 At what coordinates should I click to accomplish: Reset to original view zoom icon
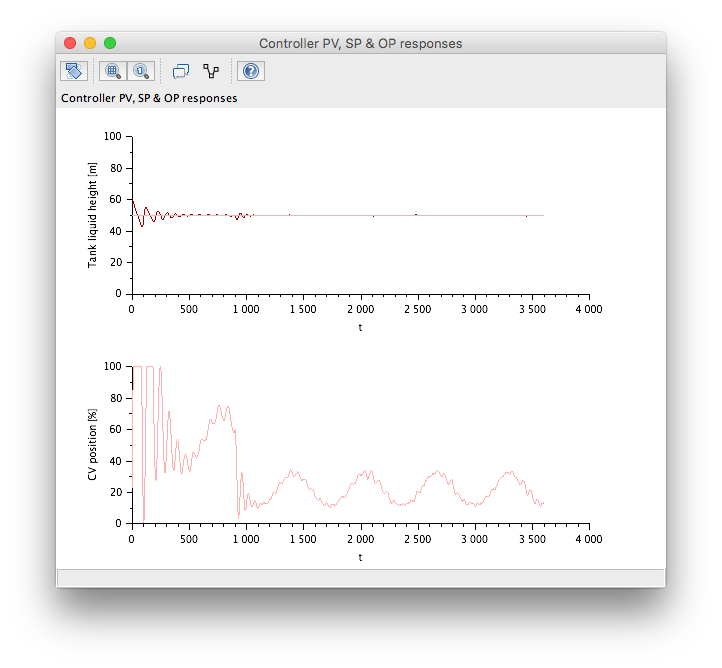(x=141, y=71)
